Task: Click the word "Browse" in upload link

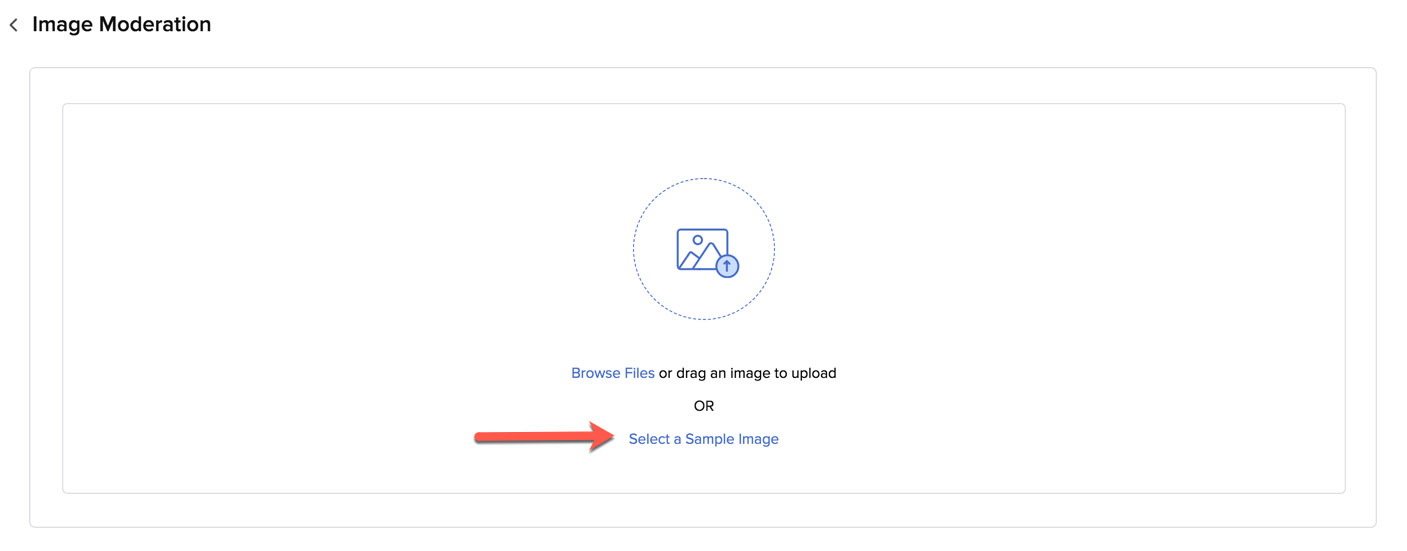Action: coord(595,373)
